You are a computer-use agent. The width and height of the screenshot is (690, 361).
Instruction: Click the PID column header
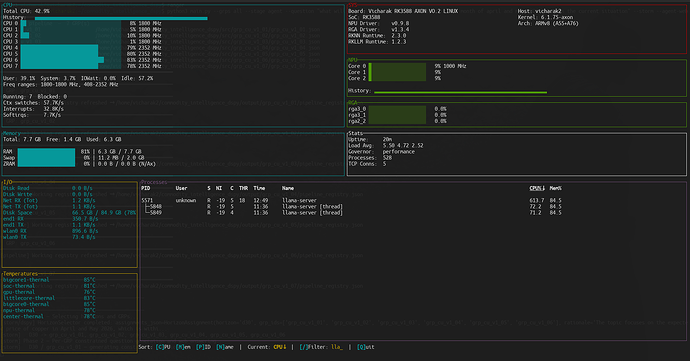click(146, 188)
